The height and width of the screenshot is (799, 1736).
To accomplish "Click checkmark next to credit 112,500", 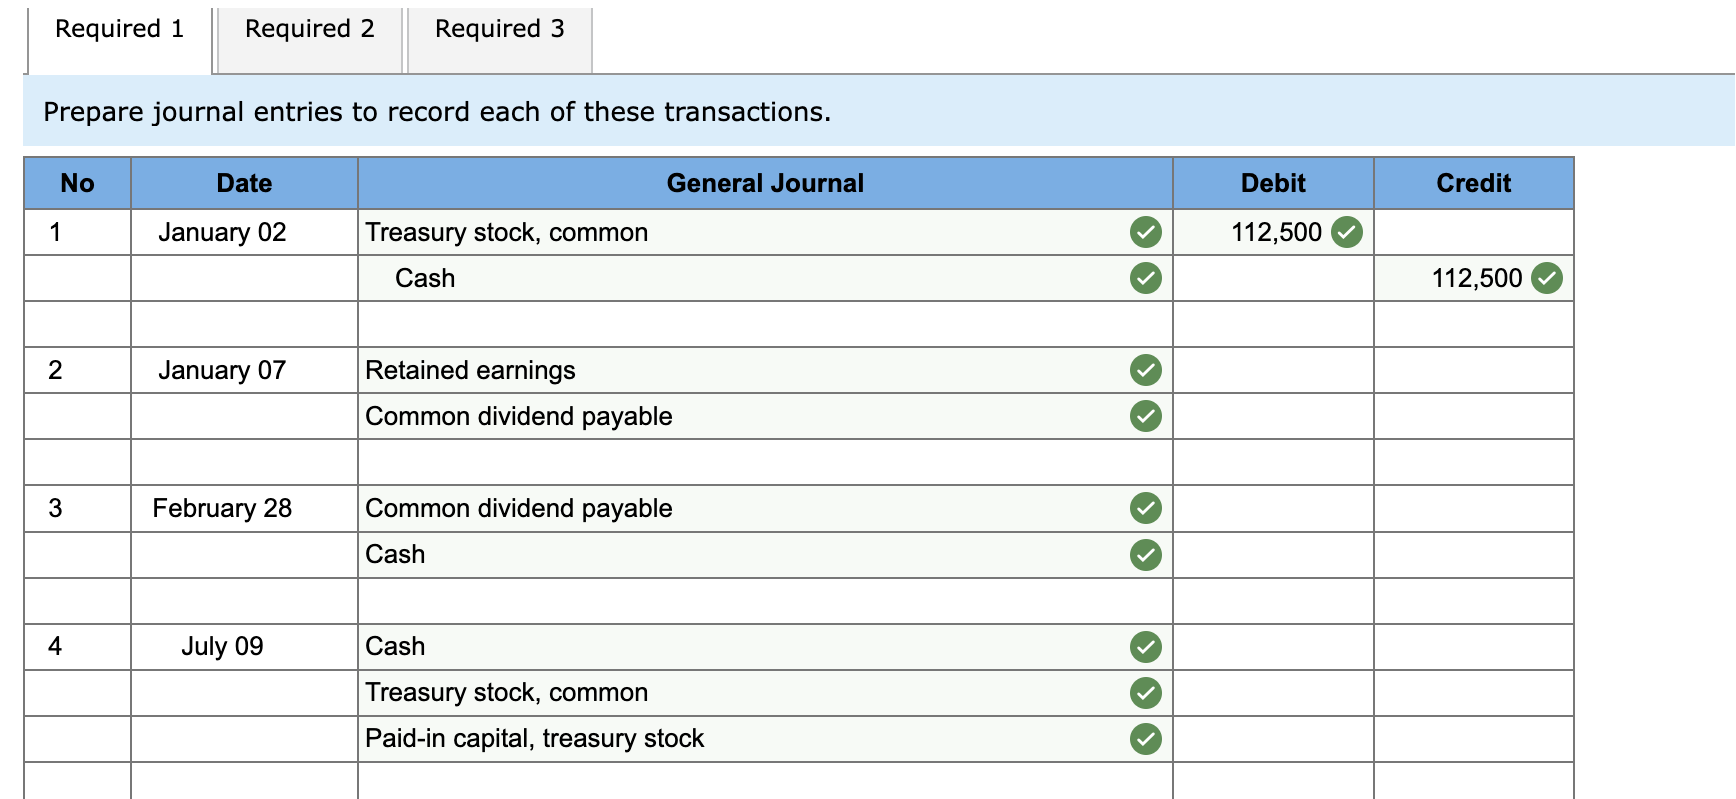I will [1547, 278].
